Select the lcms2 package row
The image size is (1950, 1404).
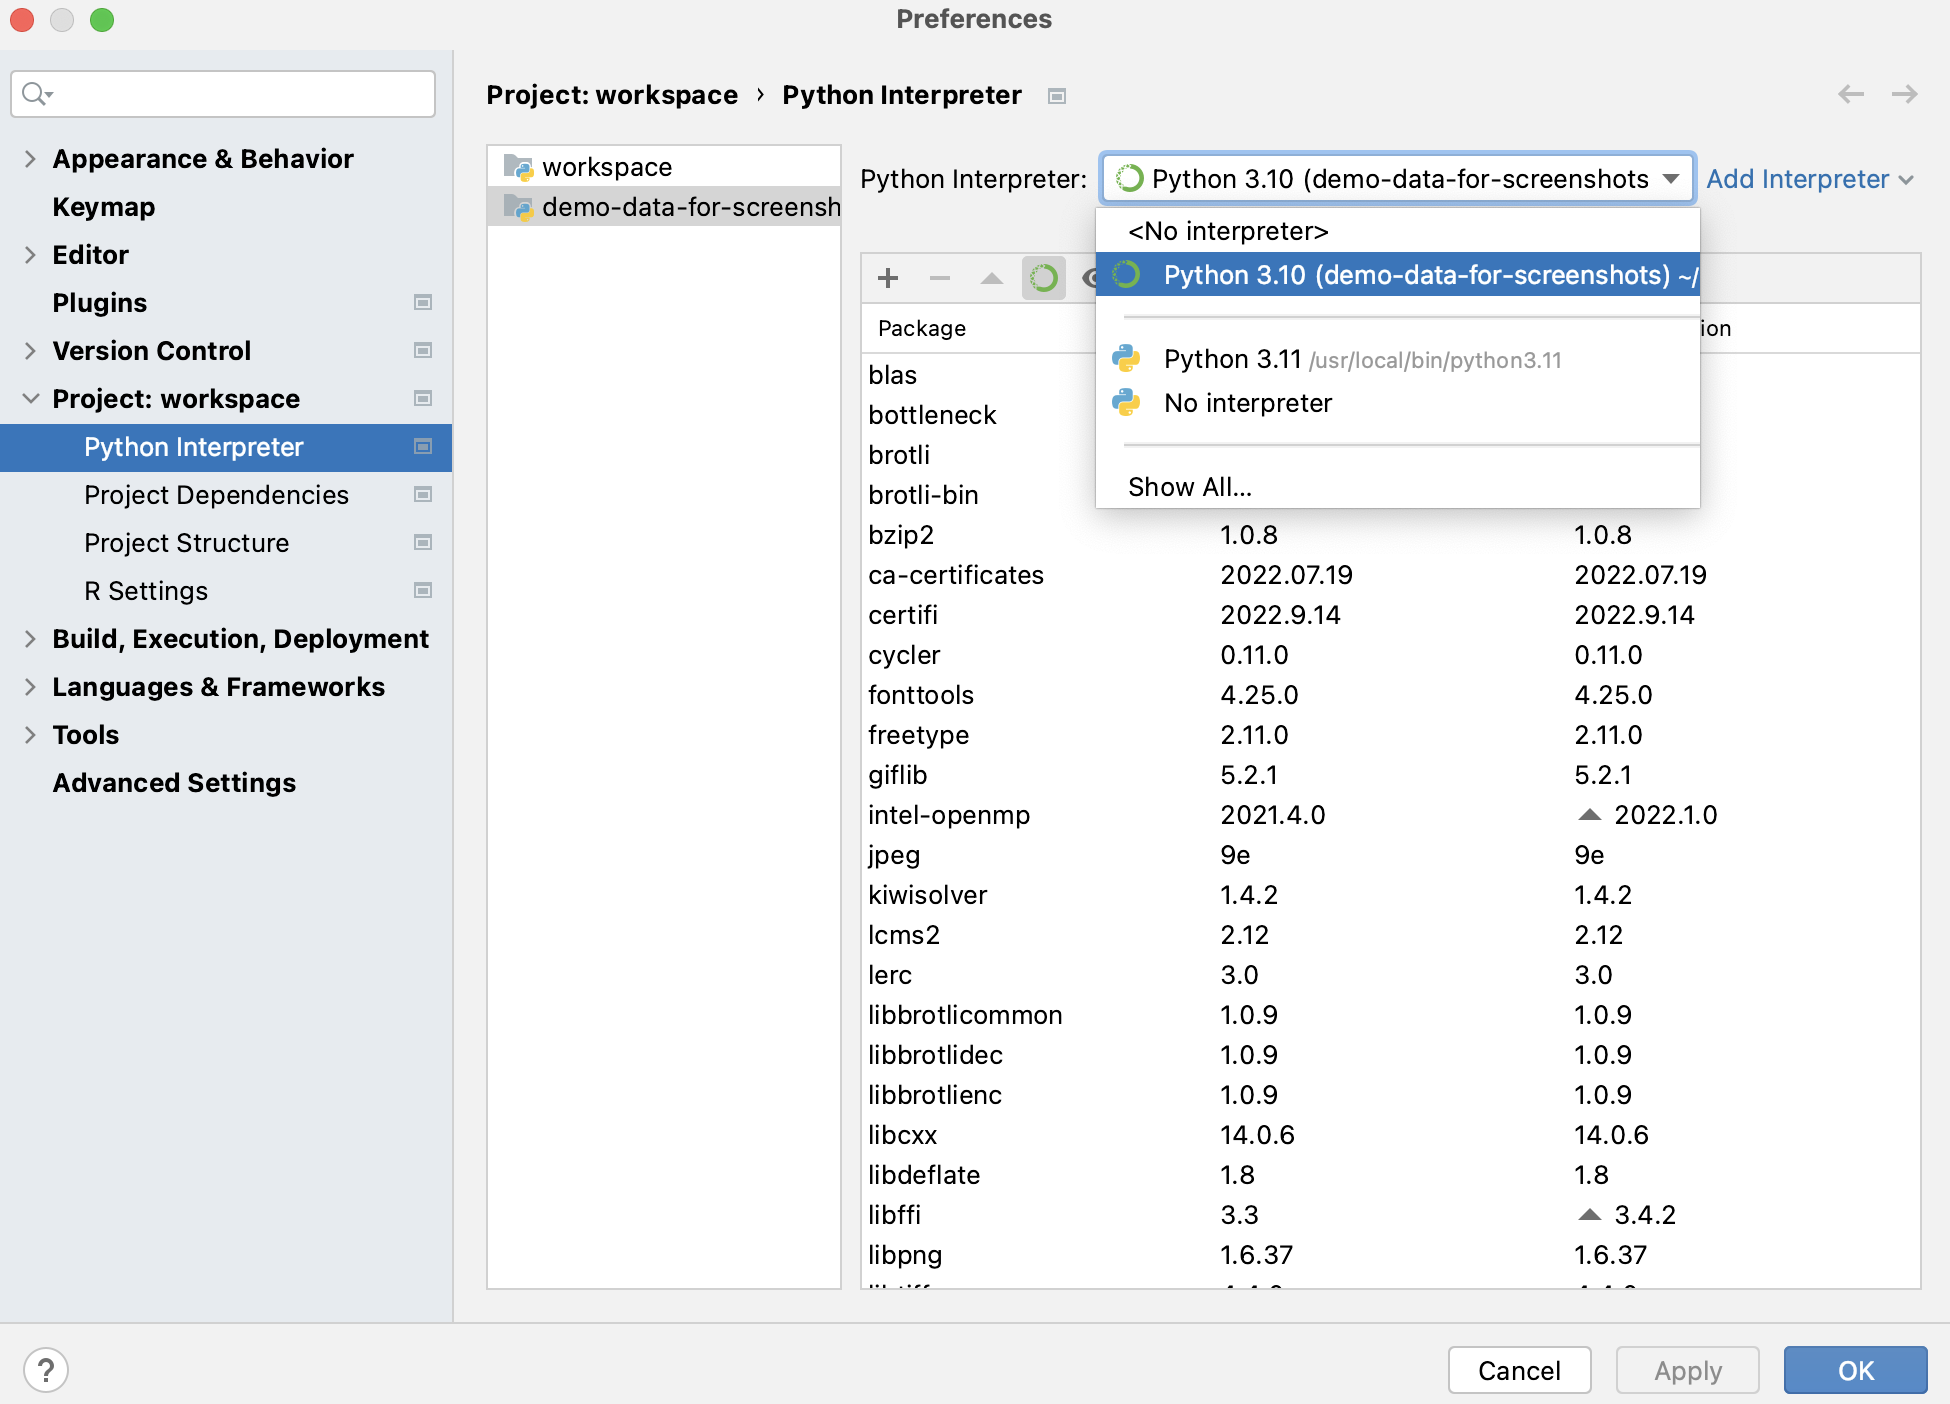pyautogui.click(x=1390, y=935)
